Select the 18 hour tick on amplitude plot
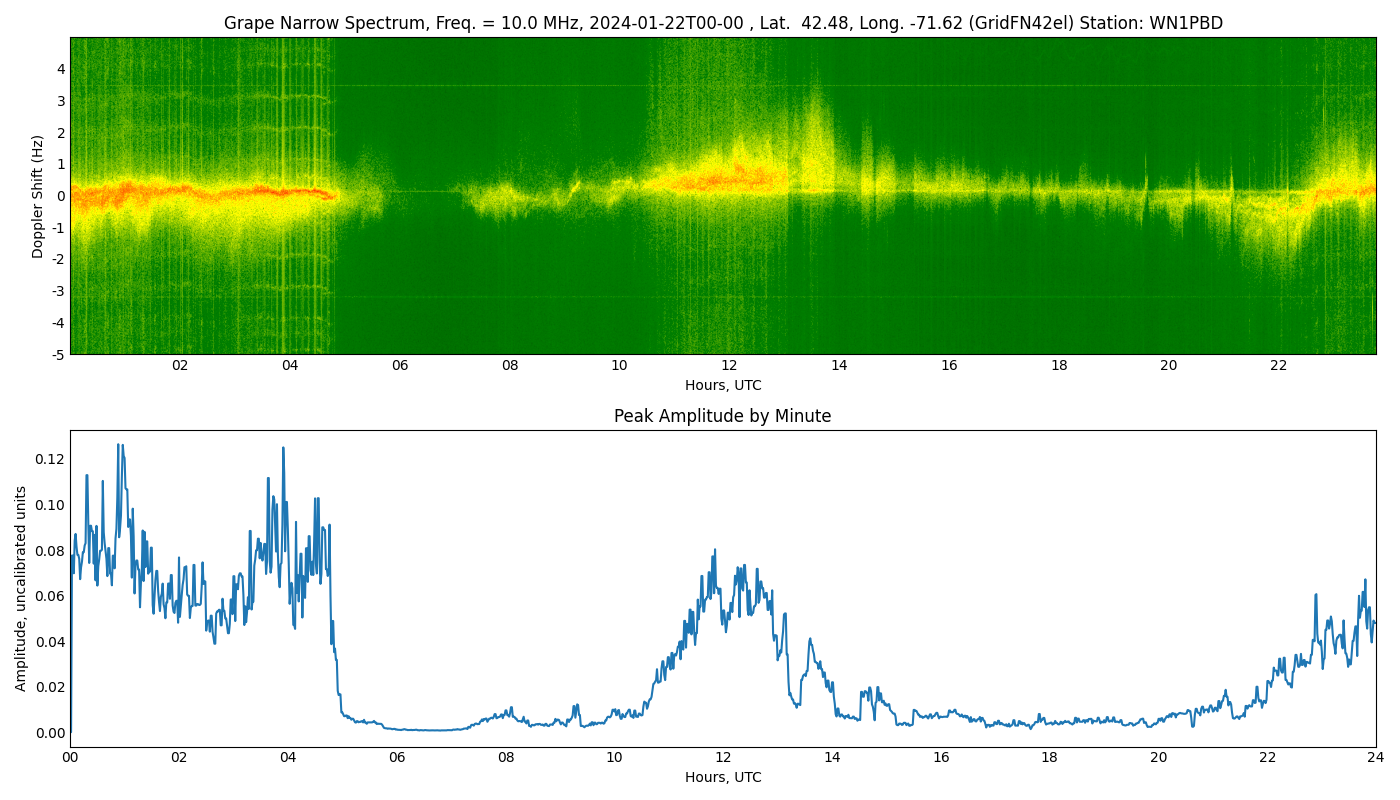 click(x=1049, y=757)
